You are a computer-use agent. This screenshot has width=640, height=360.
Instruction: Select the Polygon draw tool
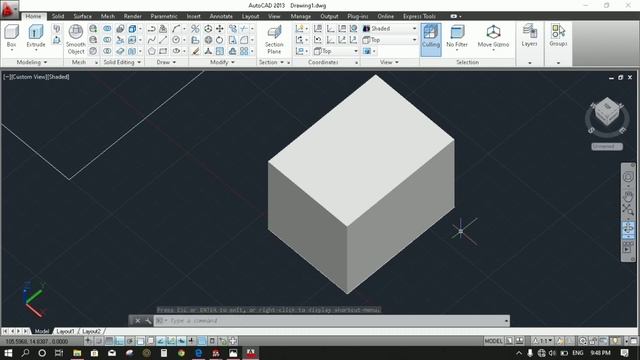coord(151,51)
